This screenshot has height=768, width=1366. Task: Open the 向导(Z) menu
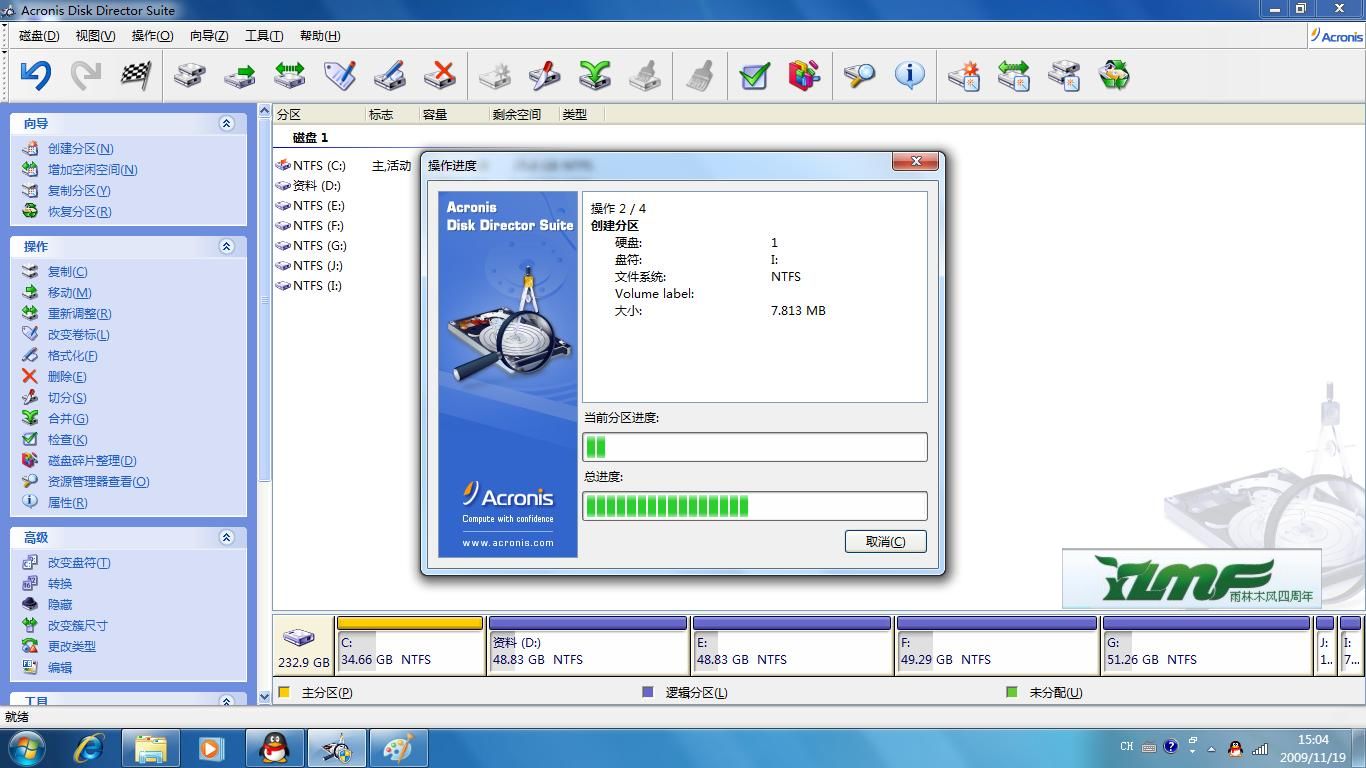209,35
